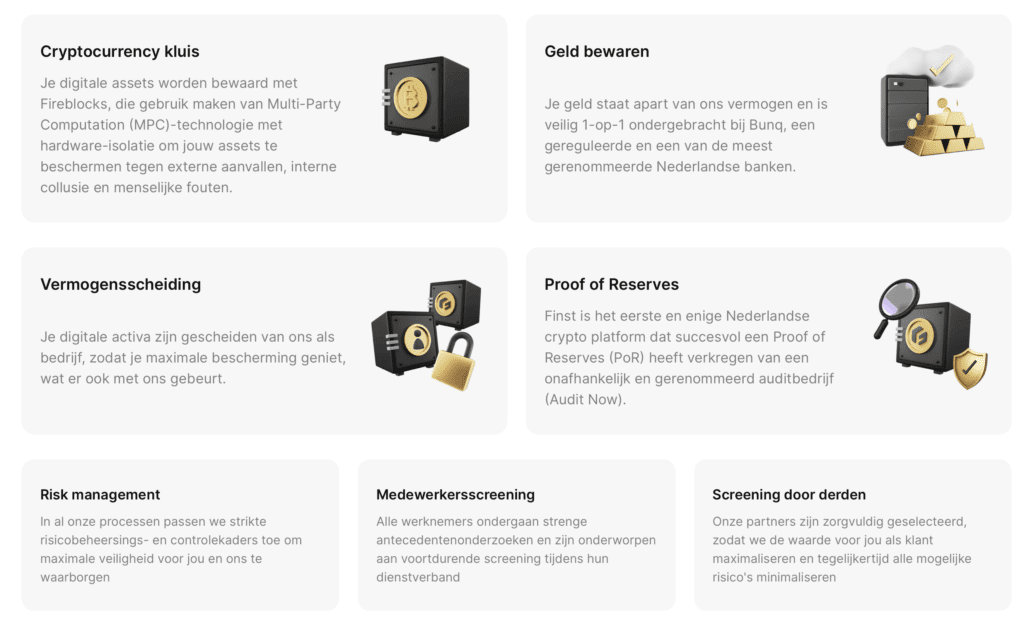Select the Cryptocurrency kluis heading
Screen dimensions: 1024x619
[120, 52]
